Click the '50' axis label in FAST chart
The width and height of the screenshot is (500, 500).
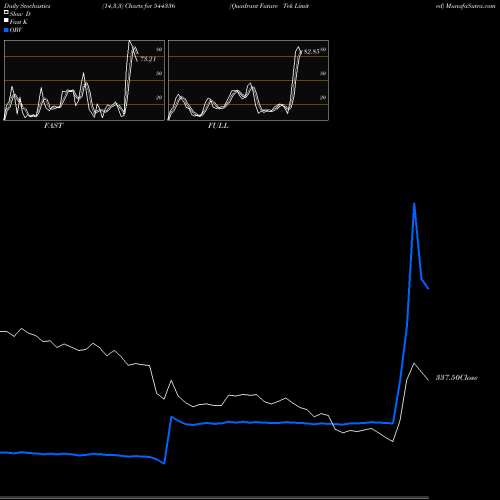tap(159, 73)
